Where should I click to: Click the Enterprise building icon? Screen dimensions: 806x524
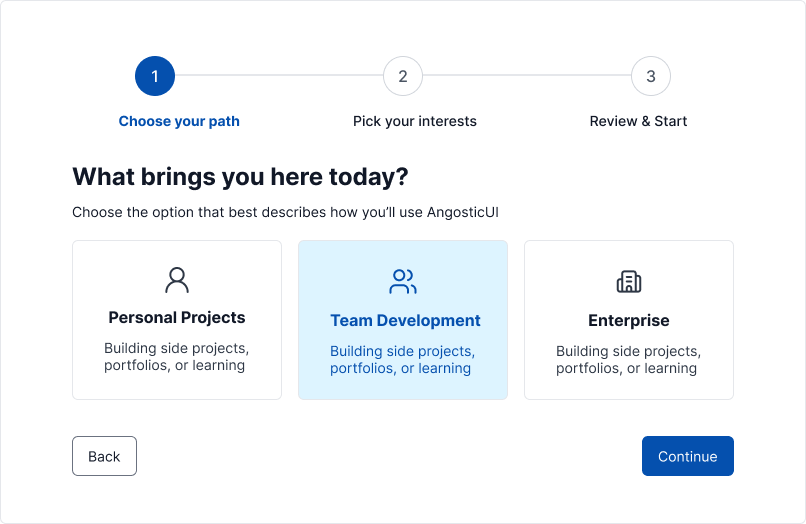click(629, 282)
